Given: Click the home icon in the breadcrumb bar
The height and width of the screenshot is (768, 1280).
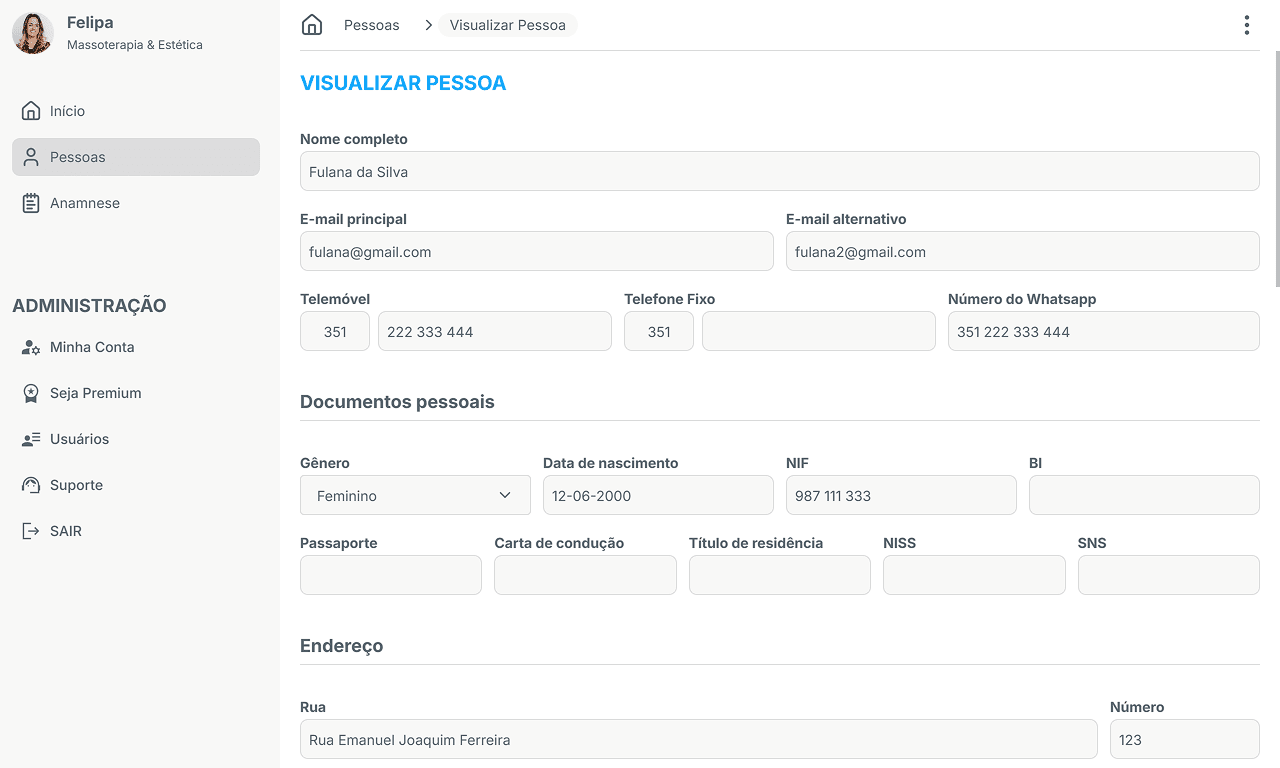Looking at the screenshot, I should (x=311, y=24).
